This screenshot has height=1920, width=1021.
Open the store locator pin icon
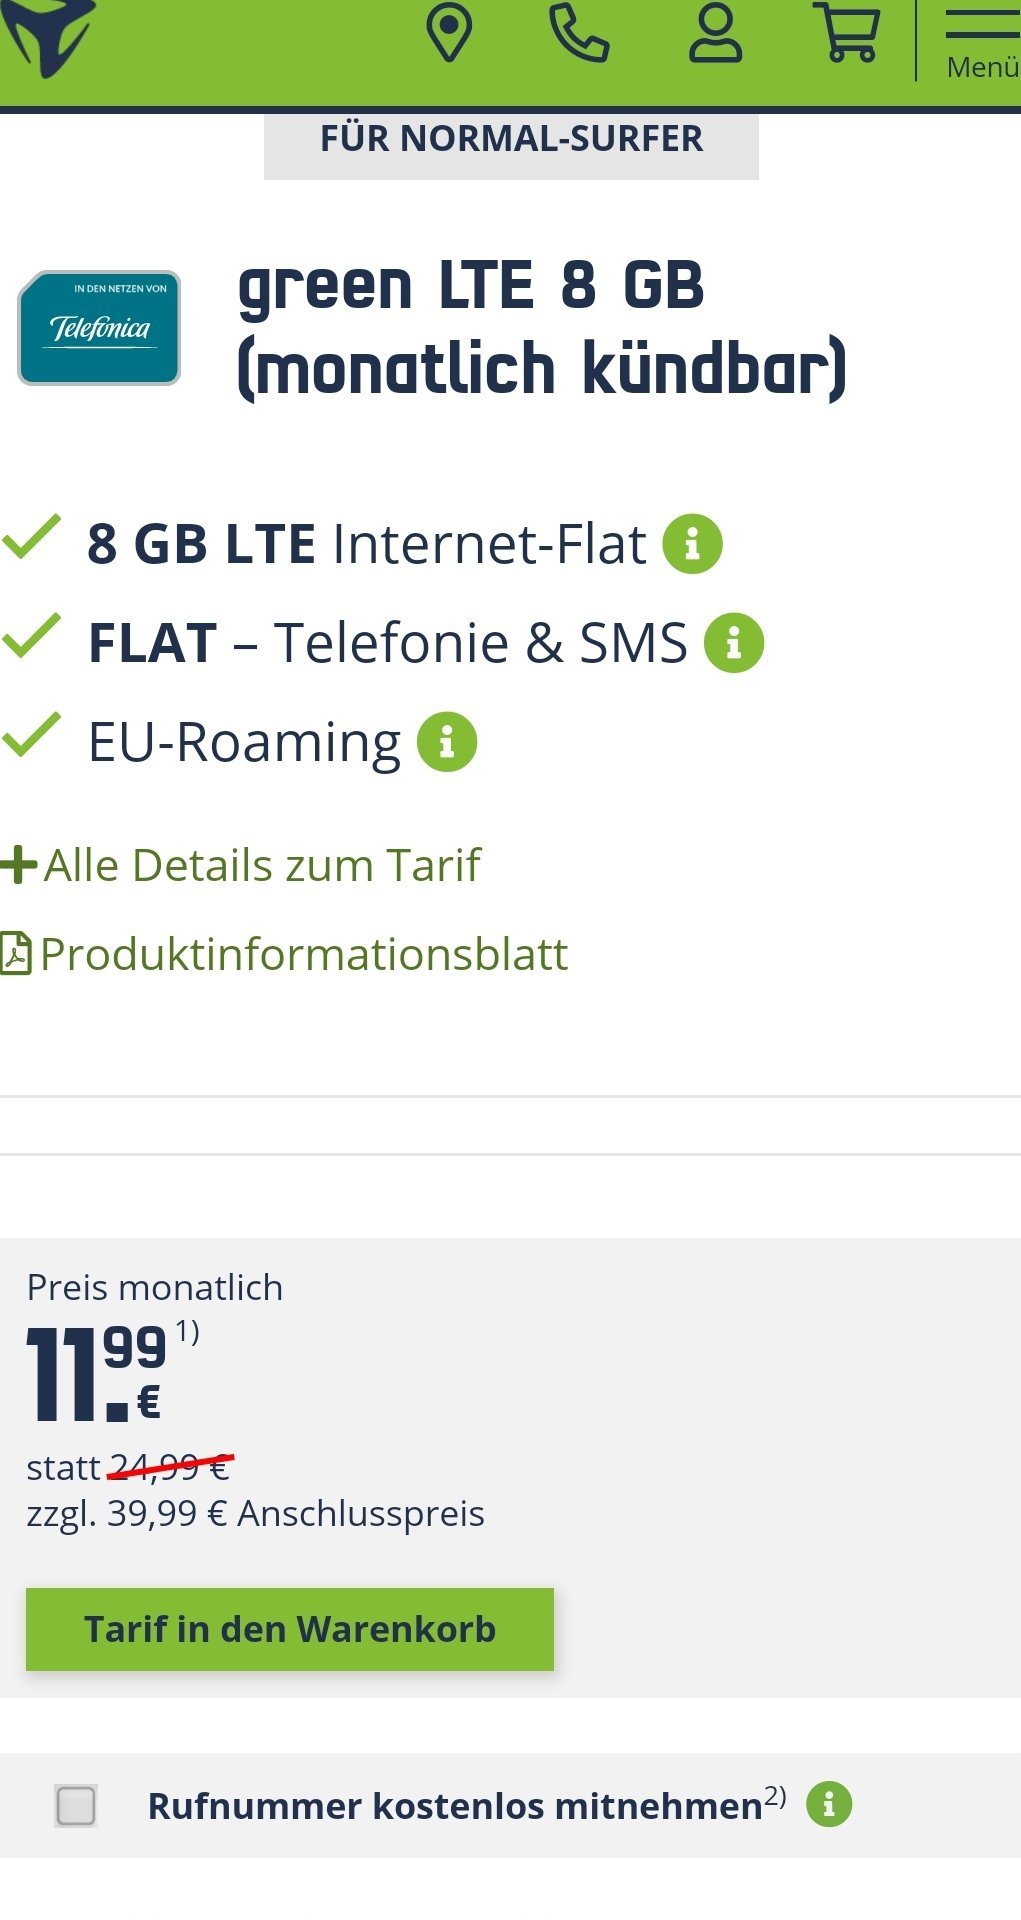[449, 33]
